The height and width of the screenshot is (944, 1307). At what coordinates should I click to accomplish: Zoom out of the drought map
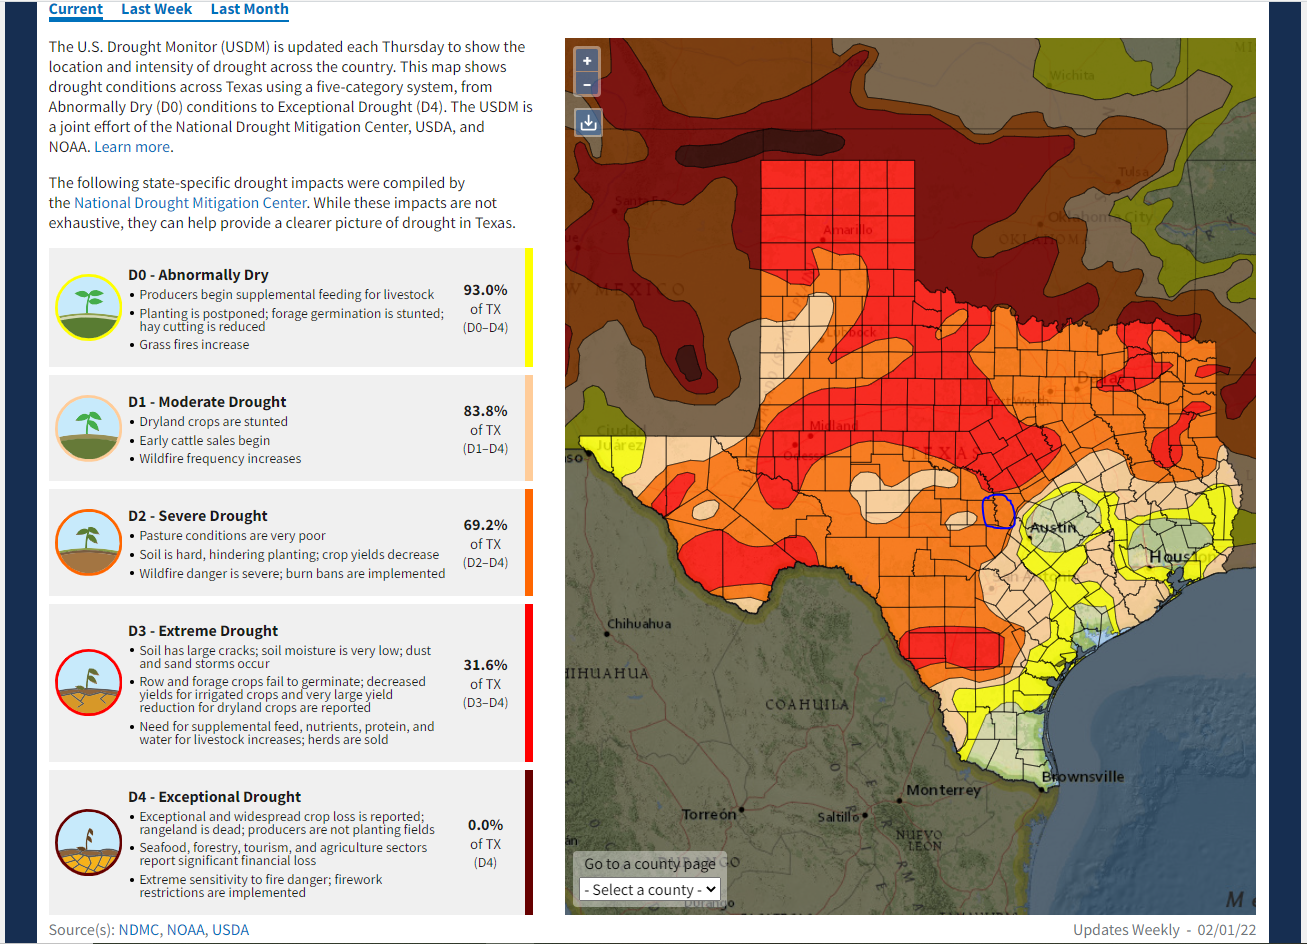coord(588,85)
